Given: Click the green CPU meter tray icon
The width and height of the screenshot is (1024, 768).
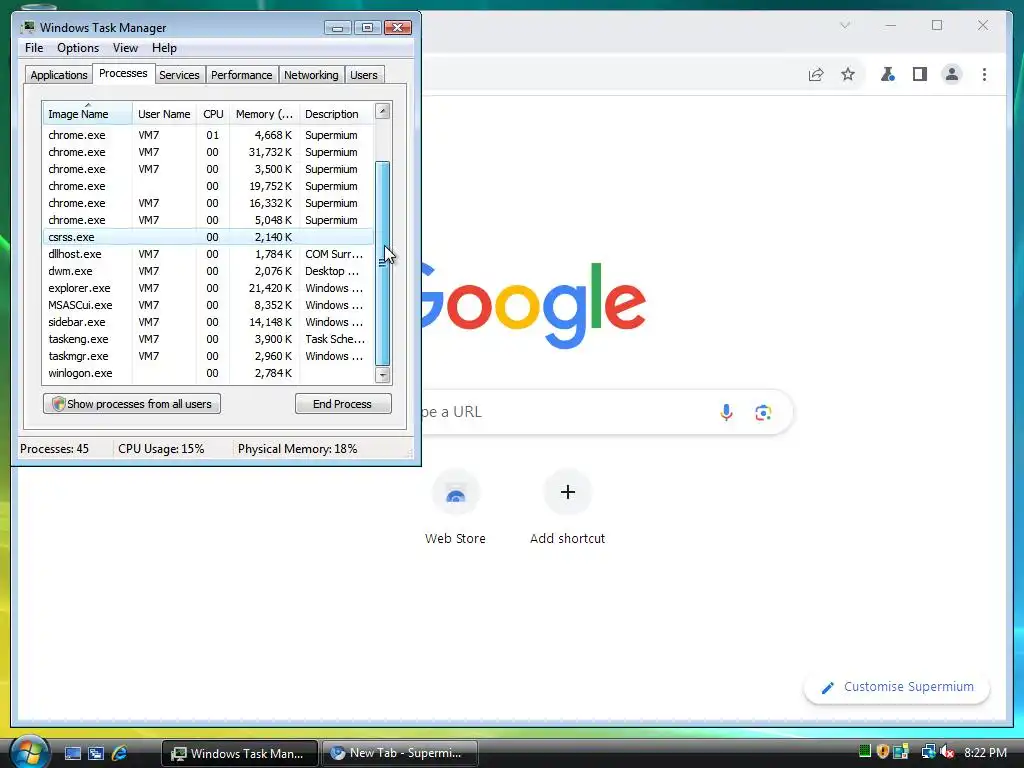Looking at the screenshot, I should [x=865, y=752].
